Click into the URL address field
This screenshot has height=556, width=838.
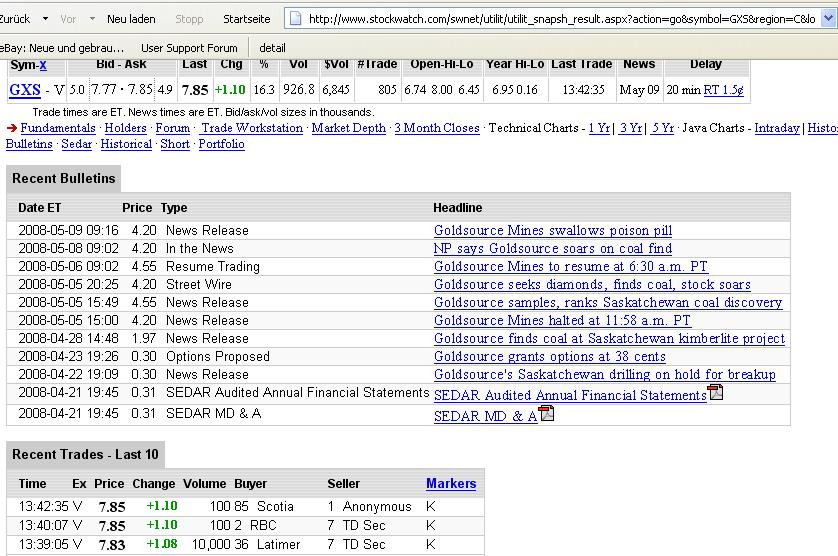pos(561,19)
